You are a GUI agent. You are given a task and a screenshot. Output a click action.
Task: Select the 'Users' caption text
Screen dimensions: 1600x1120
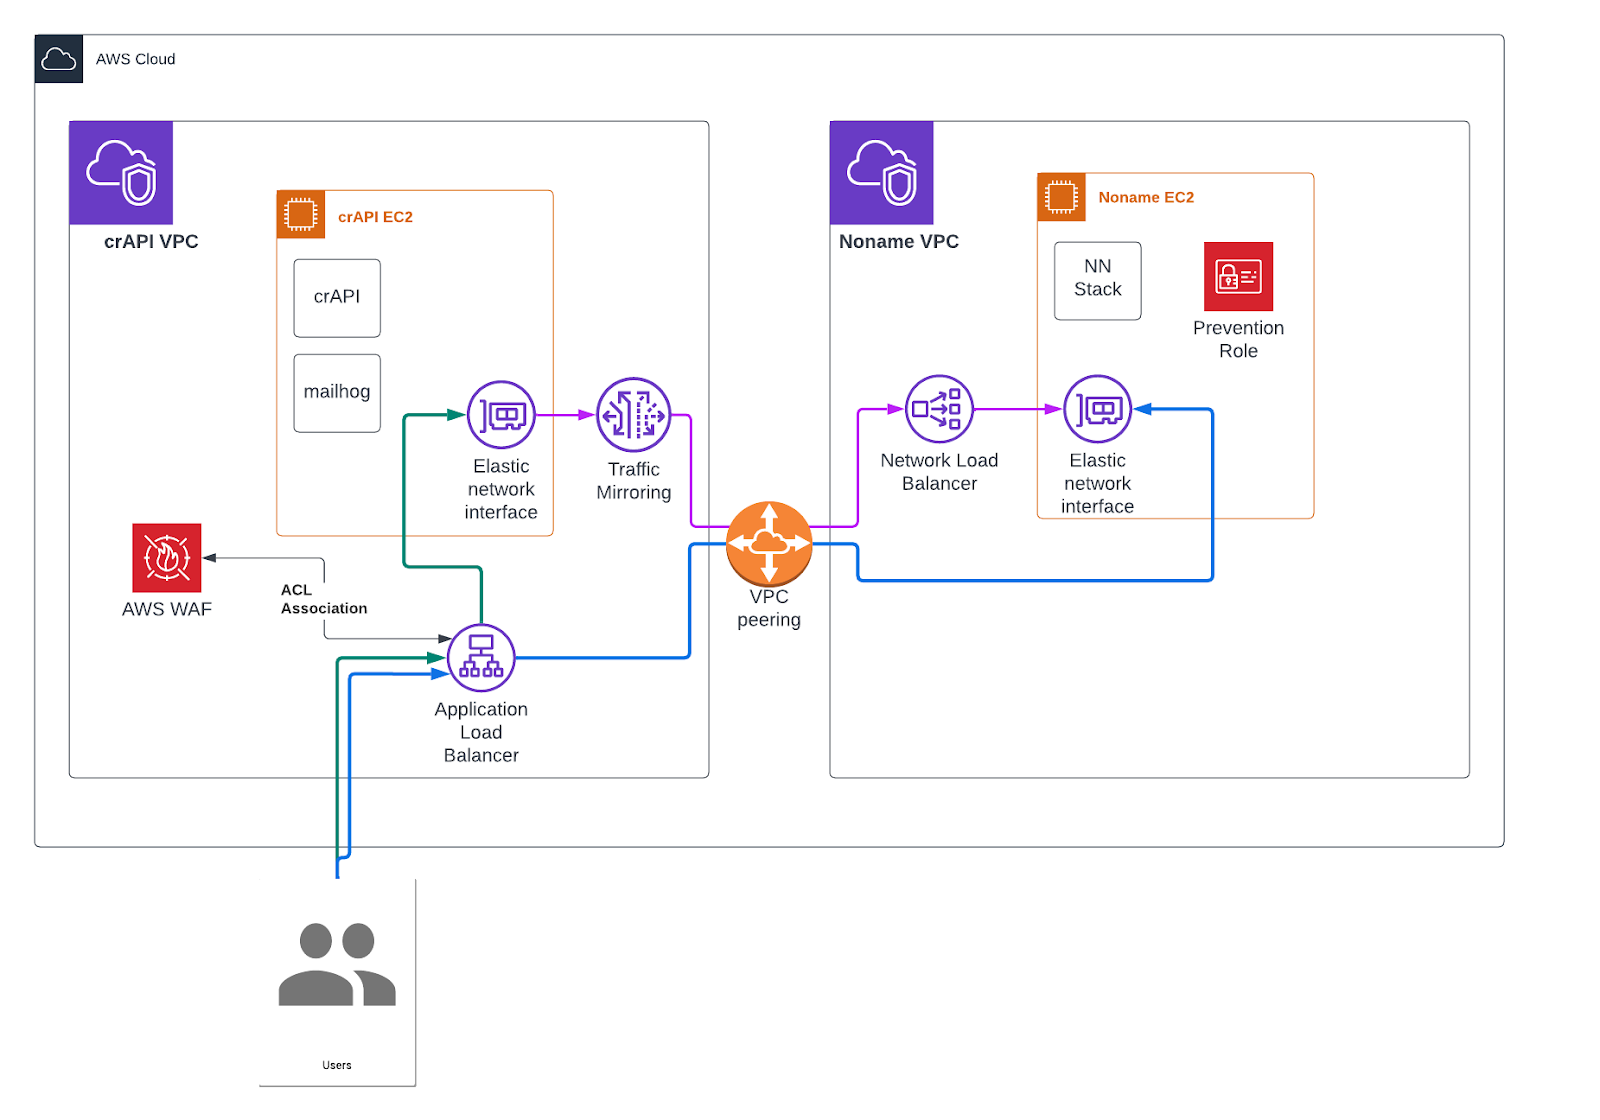click(337, 1065)
